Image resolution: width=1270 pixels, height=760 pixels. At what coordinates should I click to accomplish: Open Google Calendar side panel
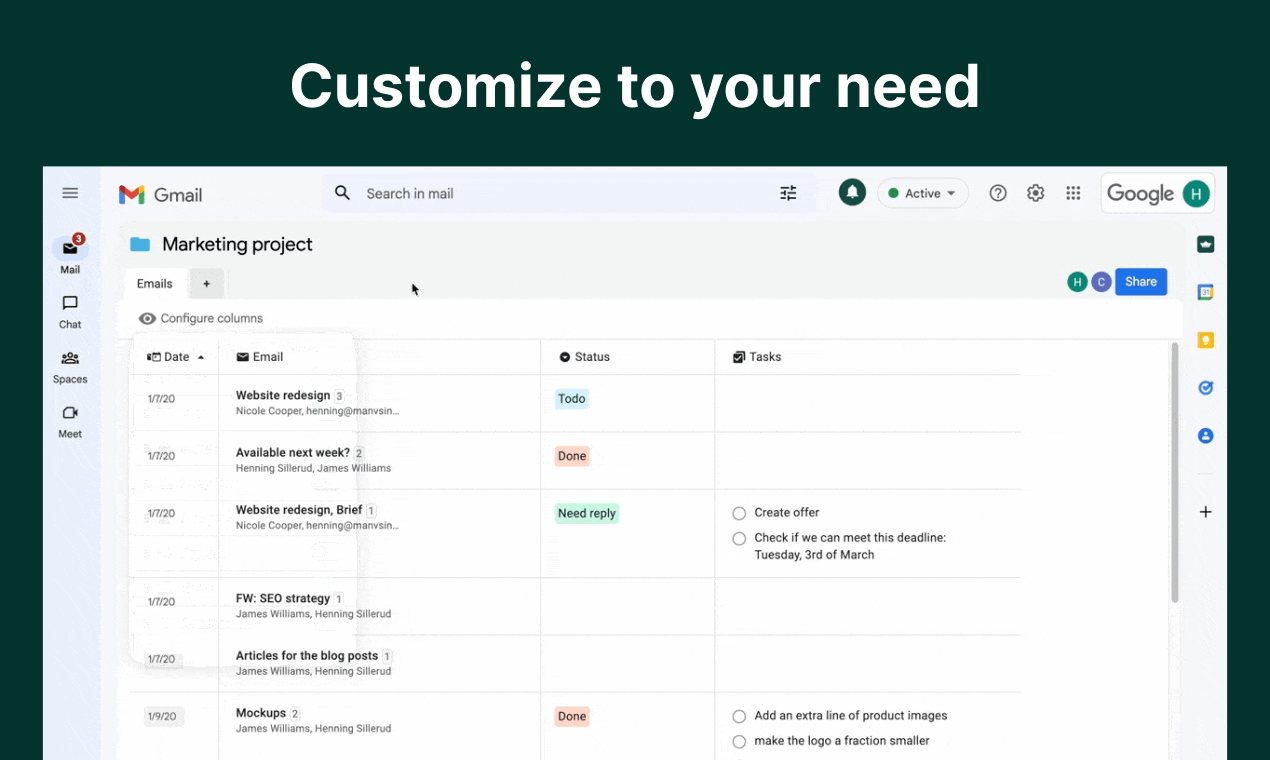(x=1205, y=292)
